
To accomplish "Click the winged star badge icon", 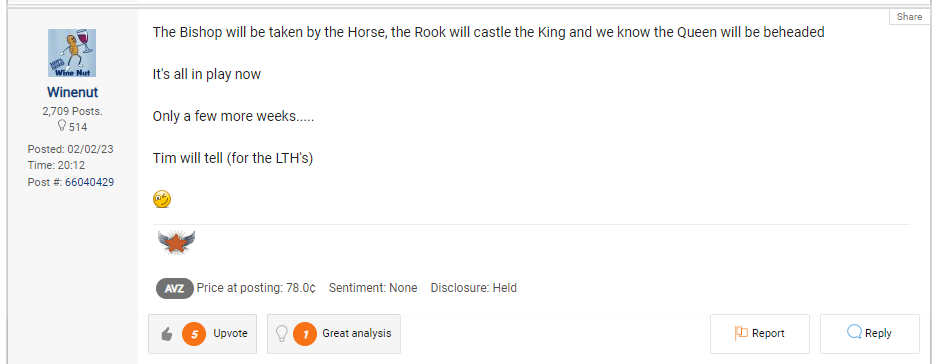I will click(176, 243).
